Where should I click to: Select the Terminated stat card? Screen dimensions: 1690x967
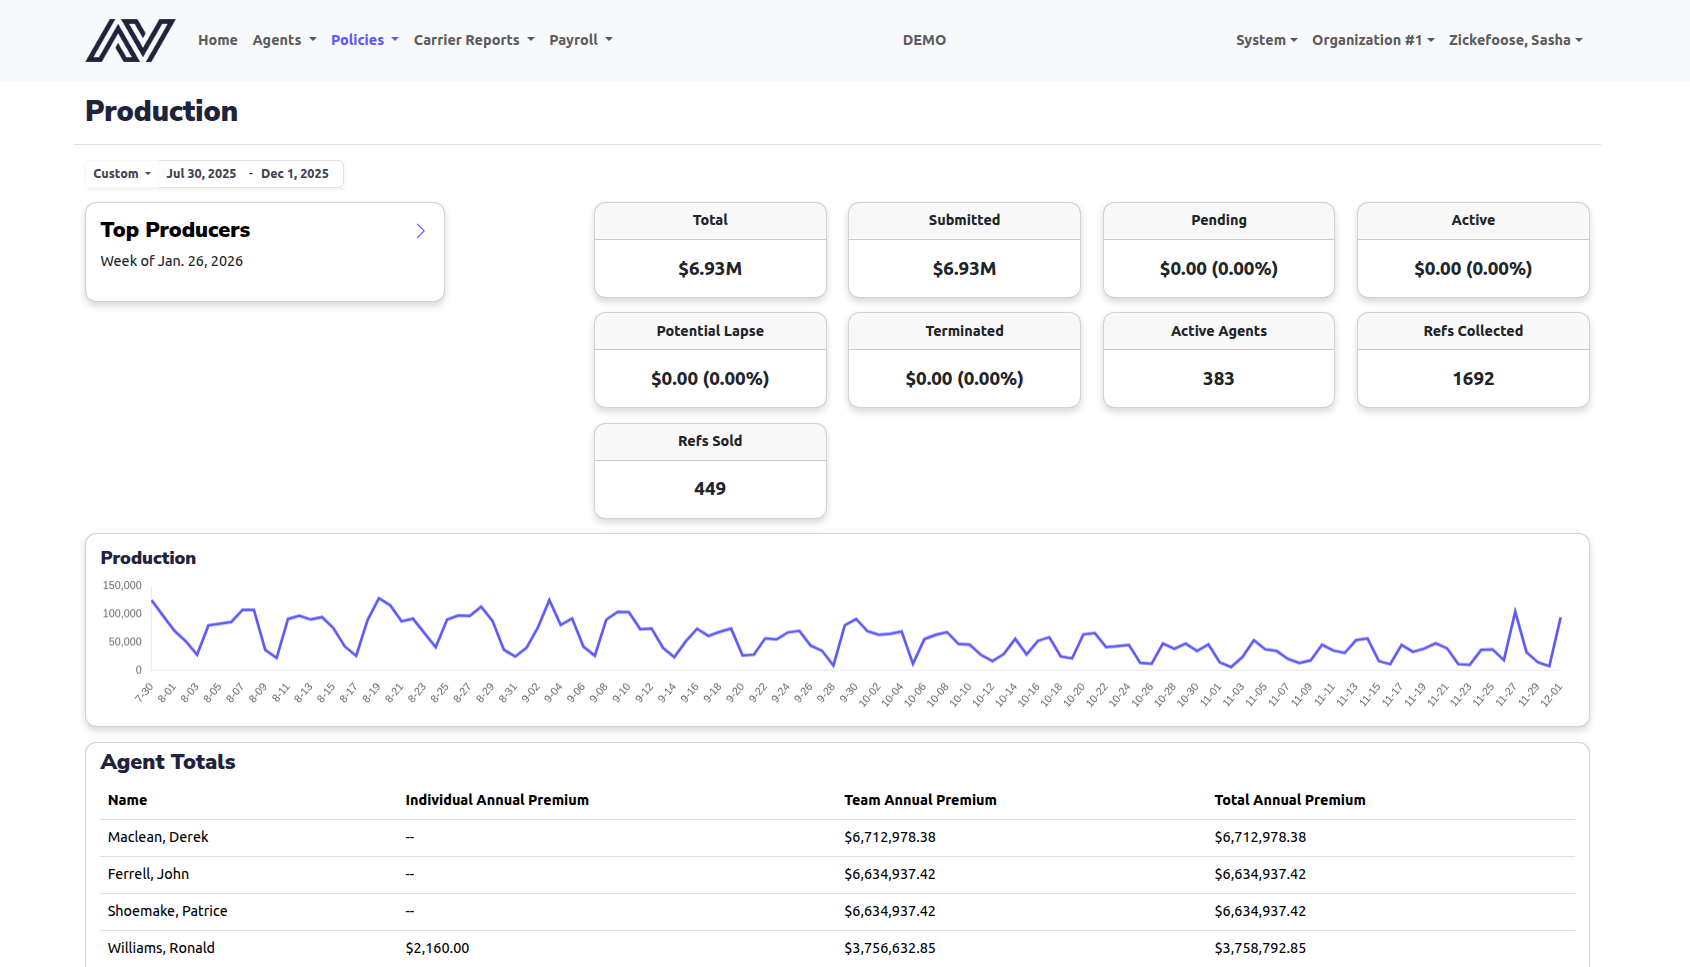pyautogui.click(x=964, y=360)
